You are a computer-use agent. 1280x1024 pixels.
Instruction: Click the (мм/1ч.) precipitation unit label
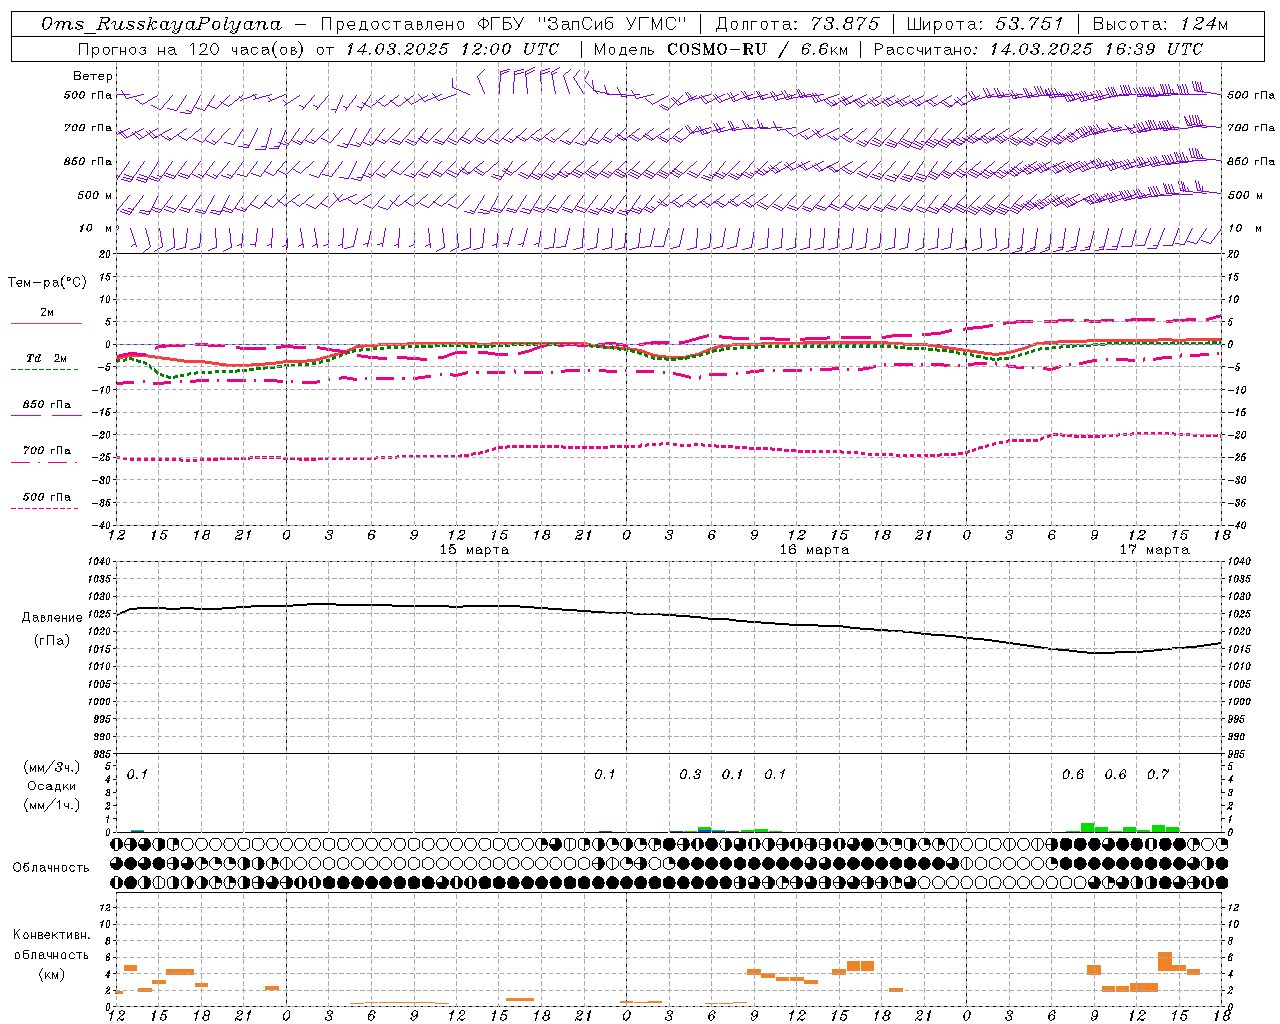[51, 805]
